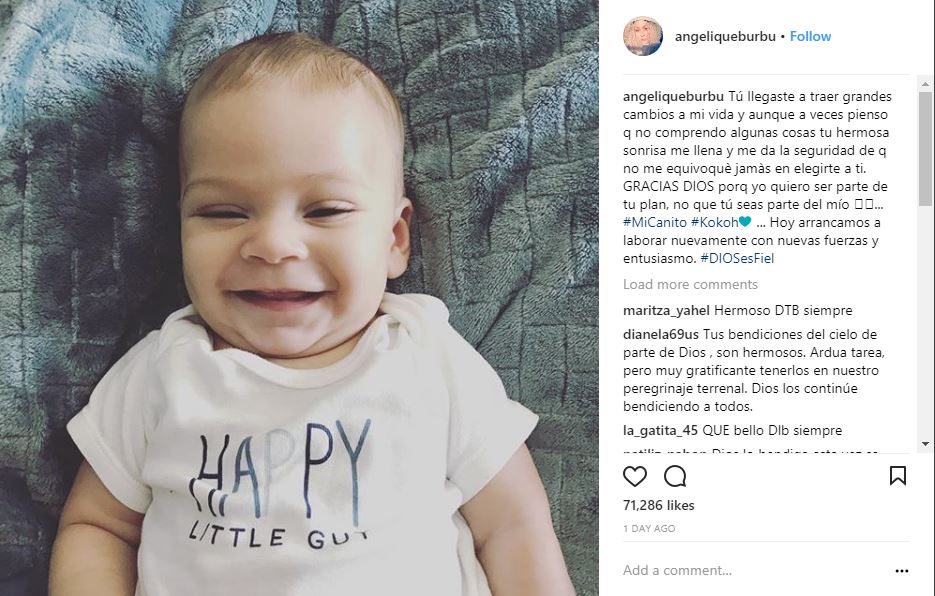Follow angeliqueburbu
This screenshot has width=935, height=596.
(810, 36)
